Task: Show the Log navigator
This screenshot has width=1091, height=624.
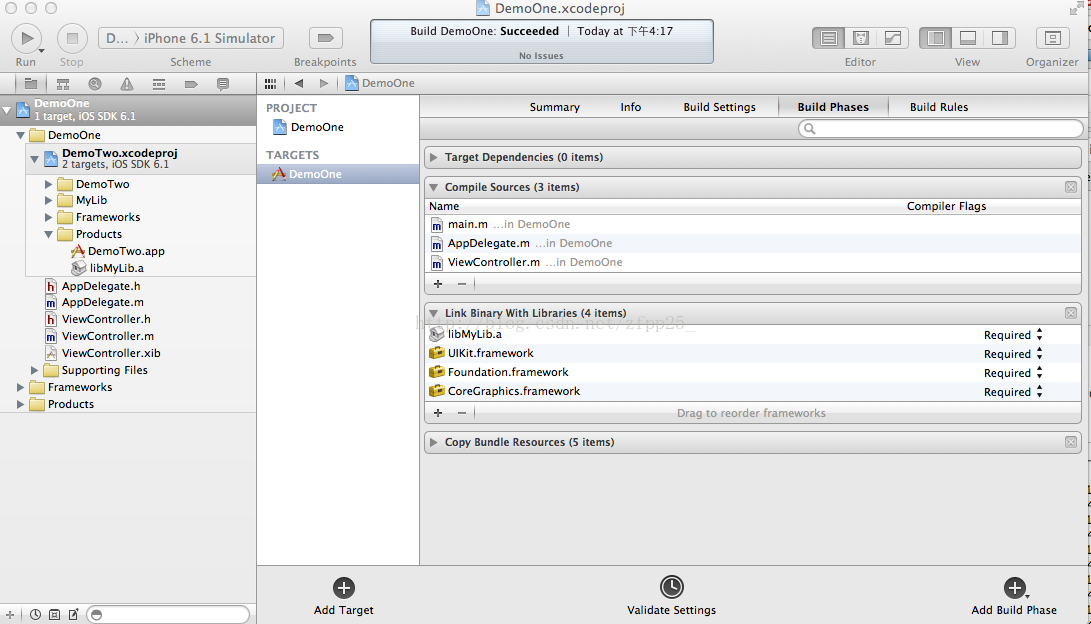Action: 223,84
